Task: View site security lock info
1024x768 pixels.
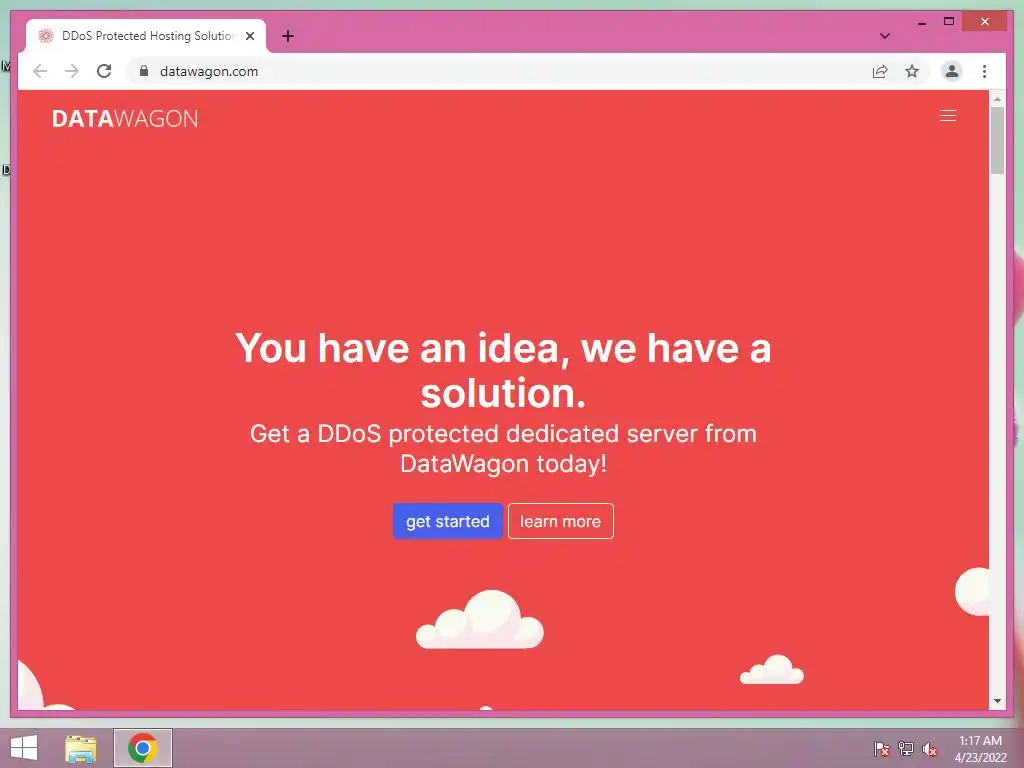Action: click(x=144, y=71)
